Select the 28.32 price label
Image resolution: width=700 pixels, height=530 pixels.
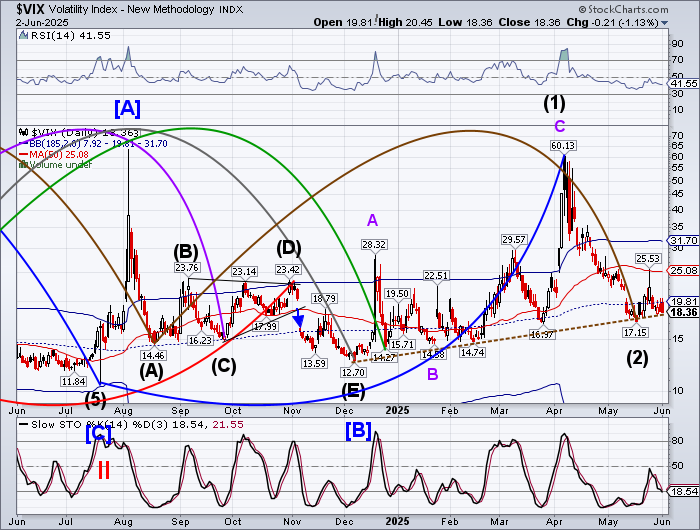point(374,243)
